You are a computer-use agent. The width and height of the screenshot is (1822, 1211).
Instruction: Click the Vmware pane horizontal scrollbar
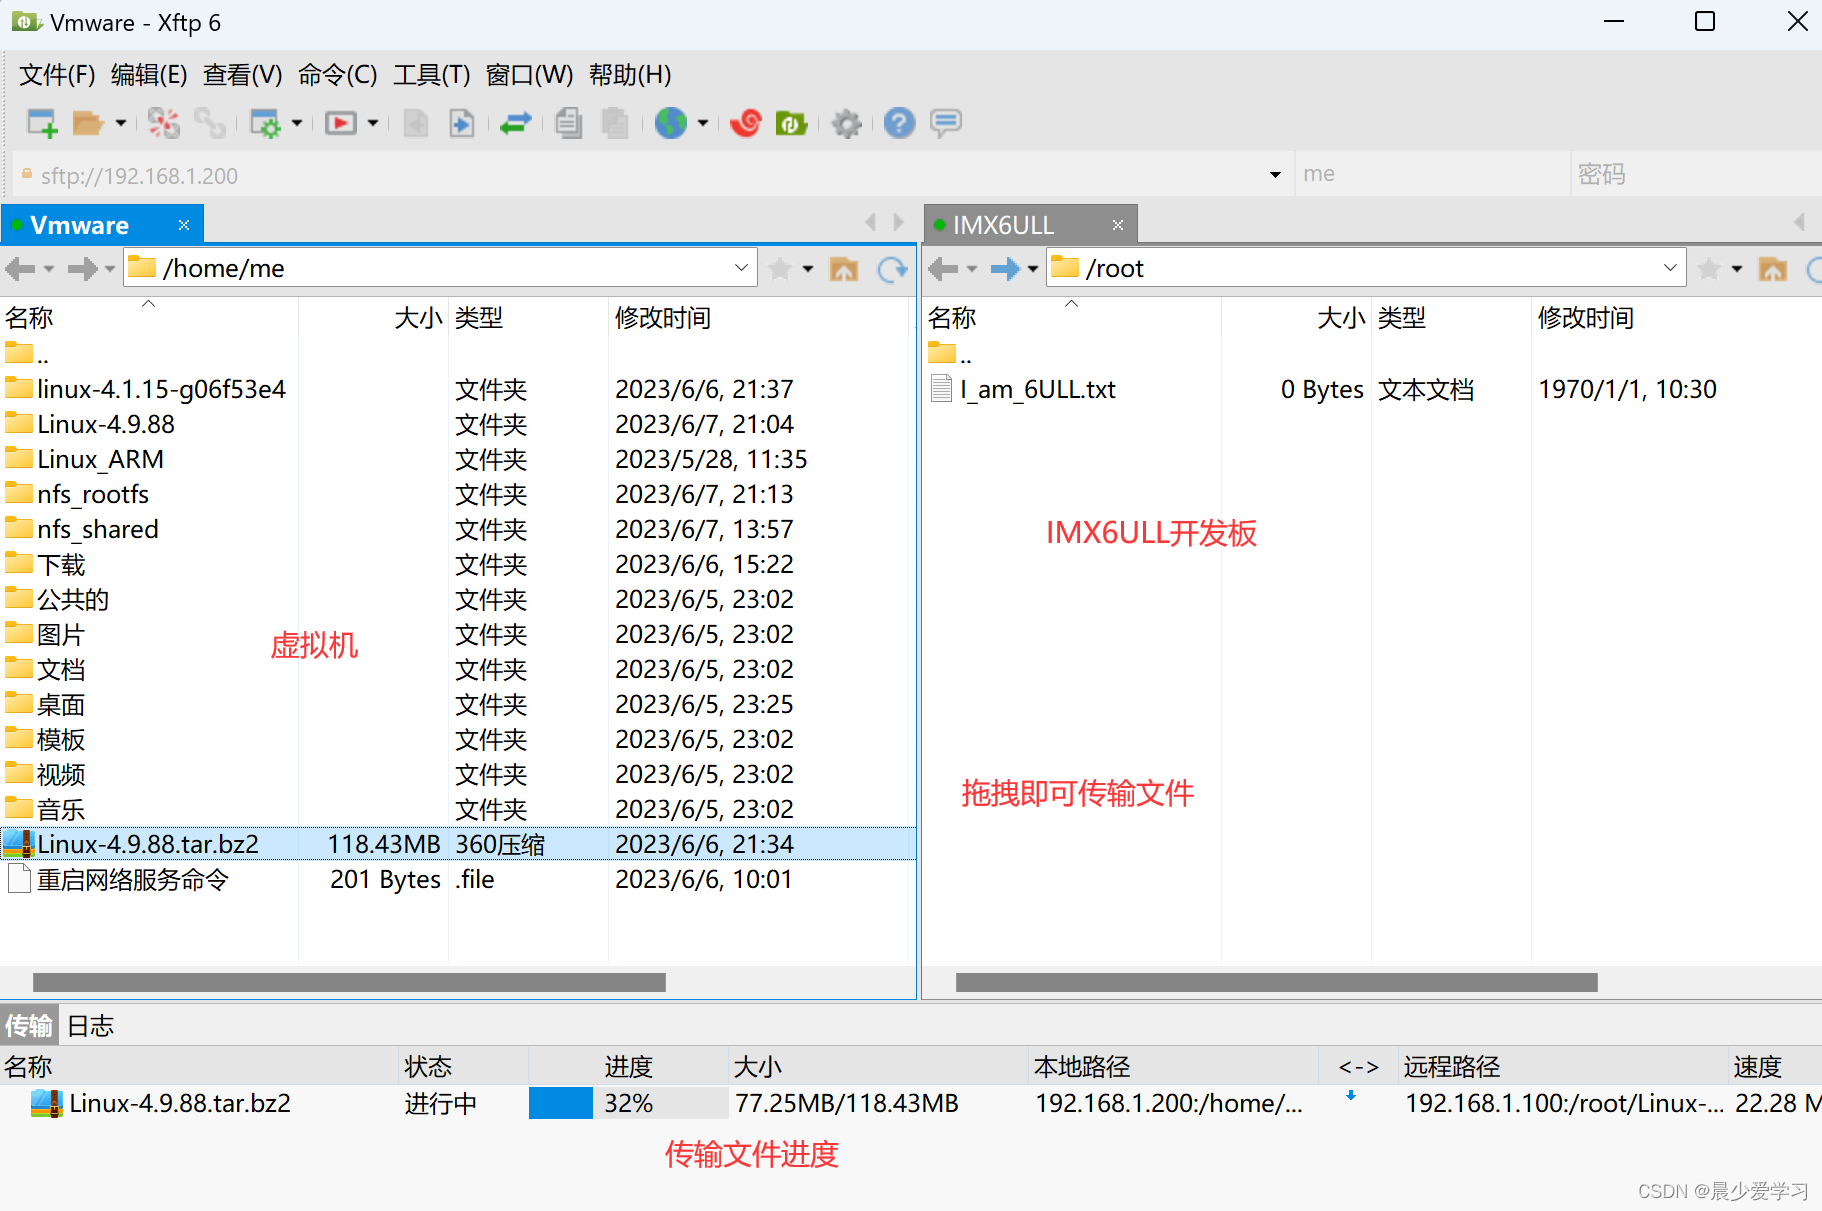pyautogui.click(x=349, y=982)
